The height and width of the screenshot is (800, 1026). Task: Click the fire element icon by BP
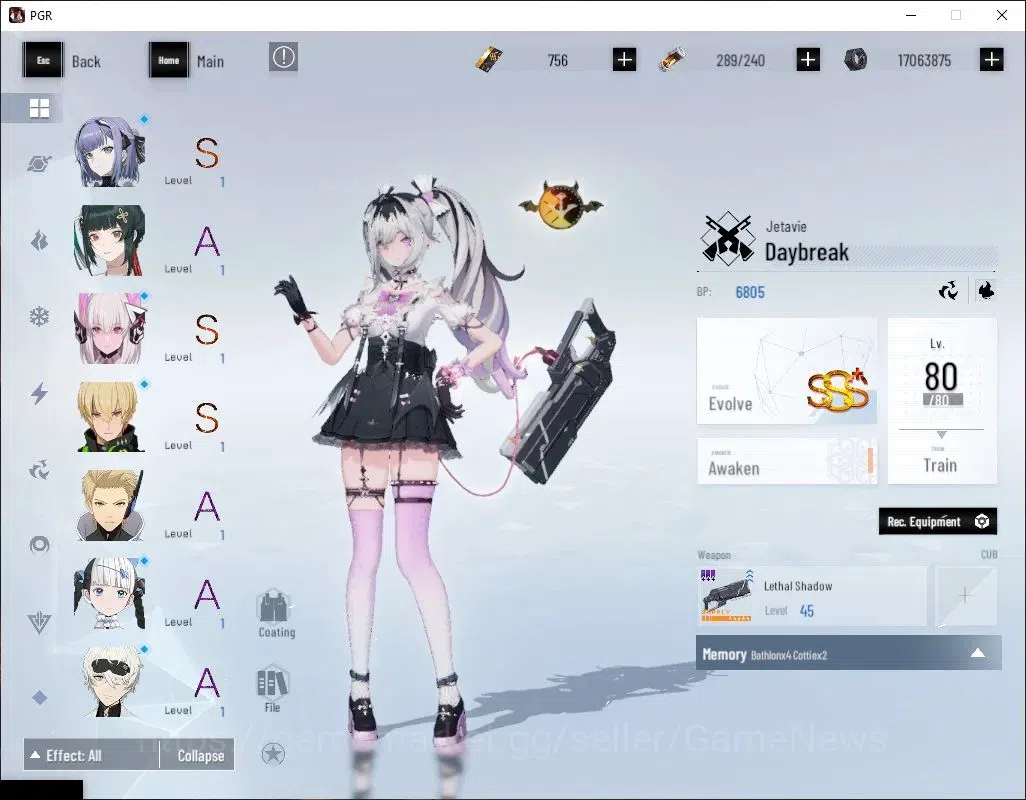pos(985,290)
